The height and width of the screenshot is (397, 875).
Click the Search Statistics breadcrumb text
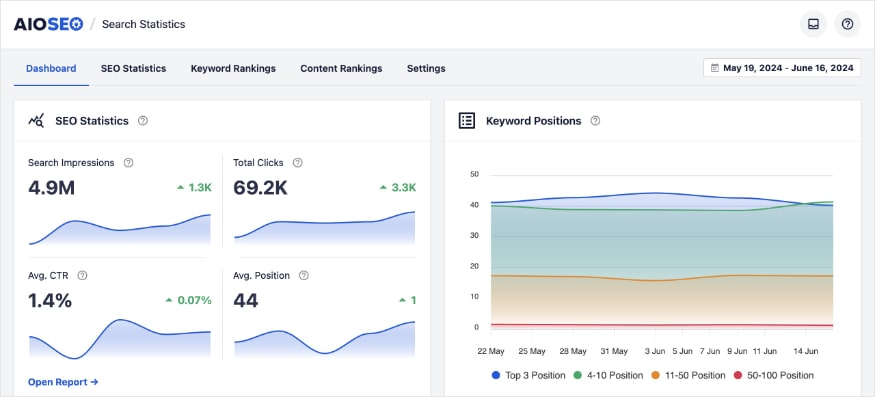pos(143,24)
